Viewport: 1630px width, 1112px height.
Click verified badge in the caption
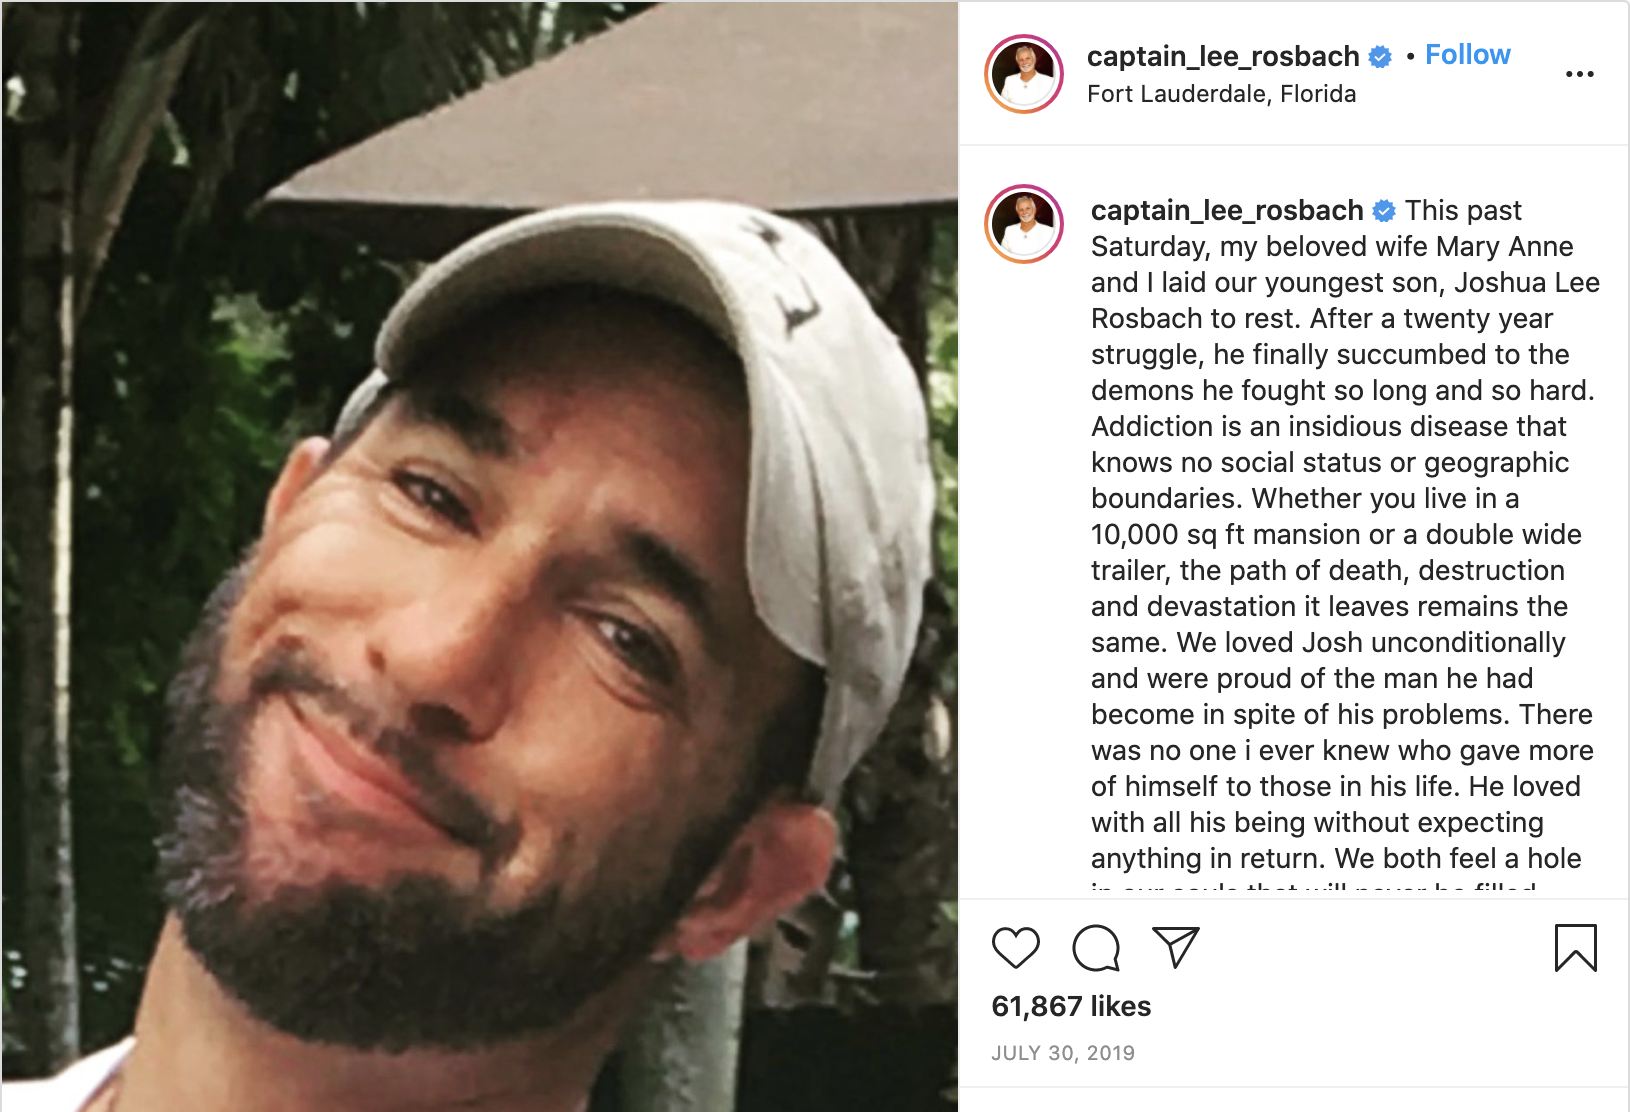(x=1384, y=211)
